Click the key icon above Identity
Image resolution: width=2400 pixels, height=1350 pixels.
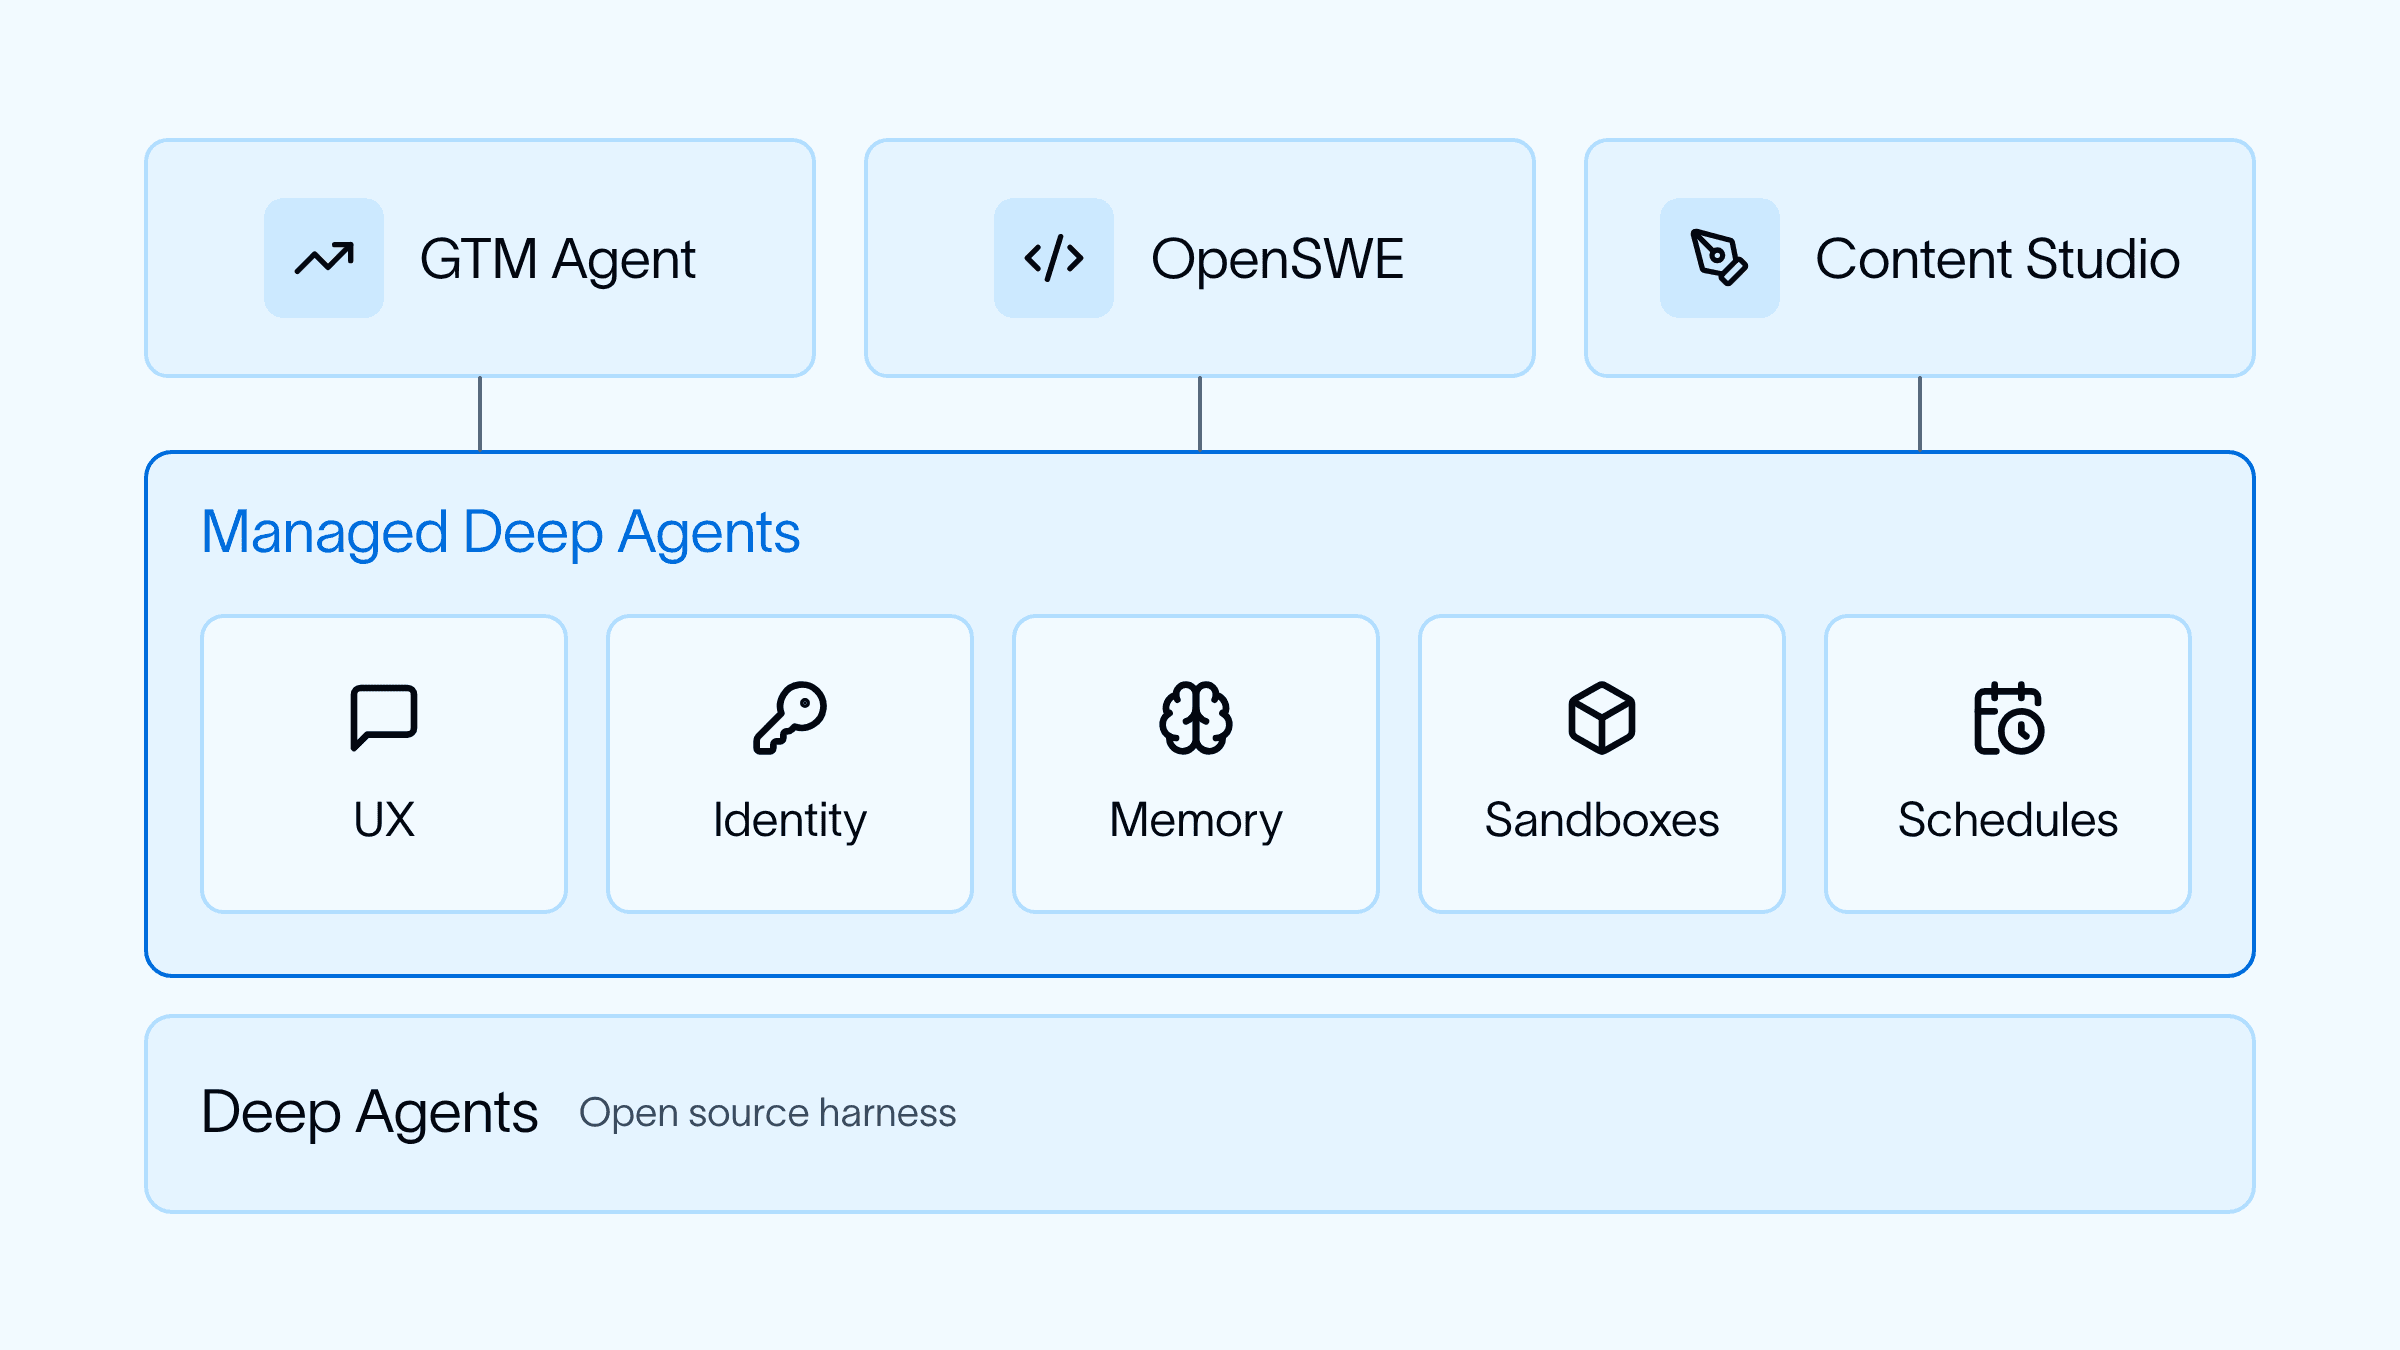tap(790, 718)
